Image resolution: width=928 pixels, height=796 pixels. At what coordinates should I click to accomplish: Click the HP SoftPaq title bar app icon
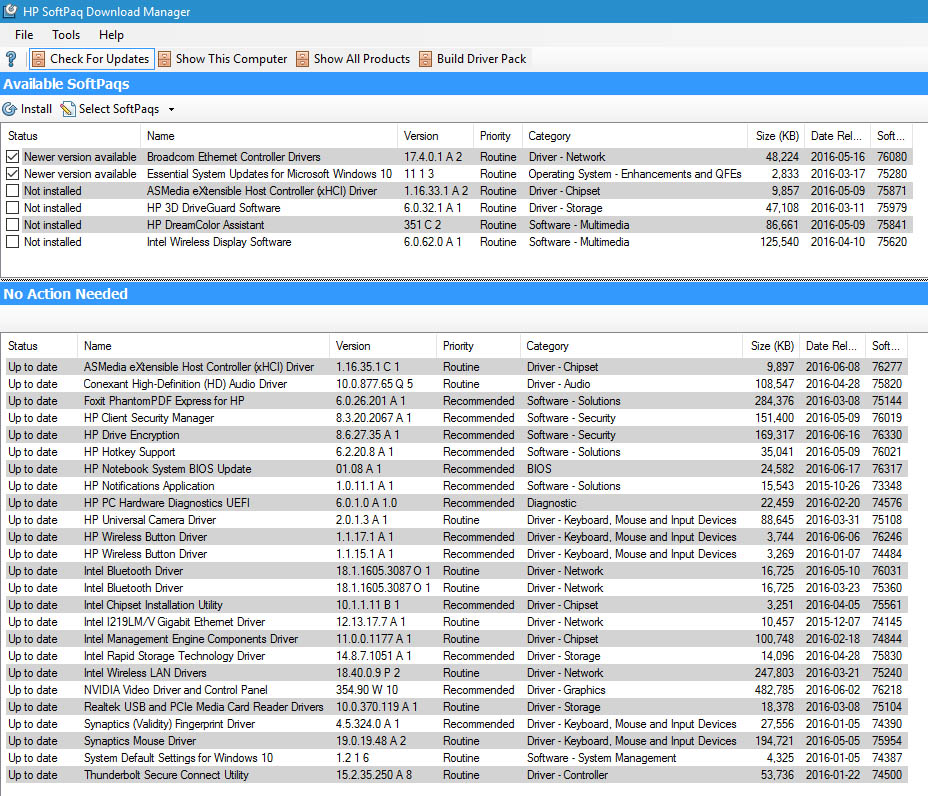pyautogui.click(x=12, y=12)
